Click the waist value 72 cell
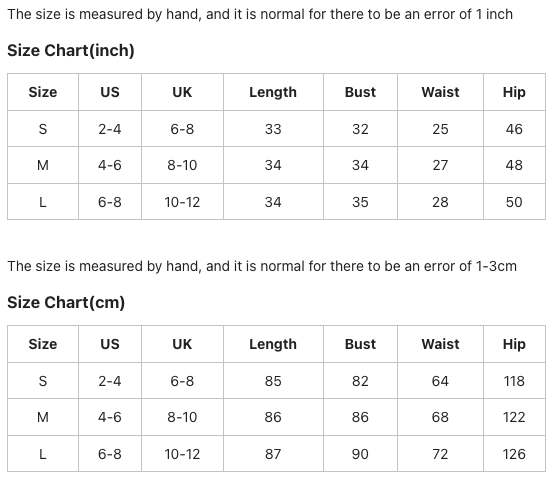 [x=440, y=453]
